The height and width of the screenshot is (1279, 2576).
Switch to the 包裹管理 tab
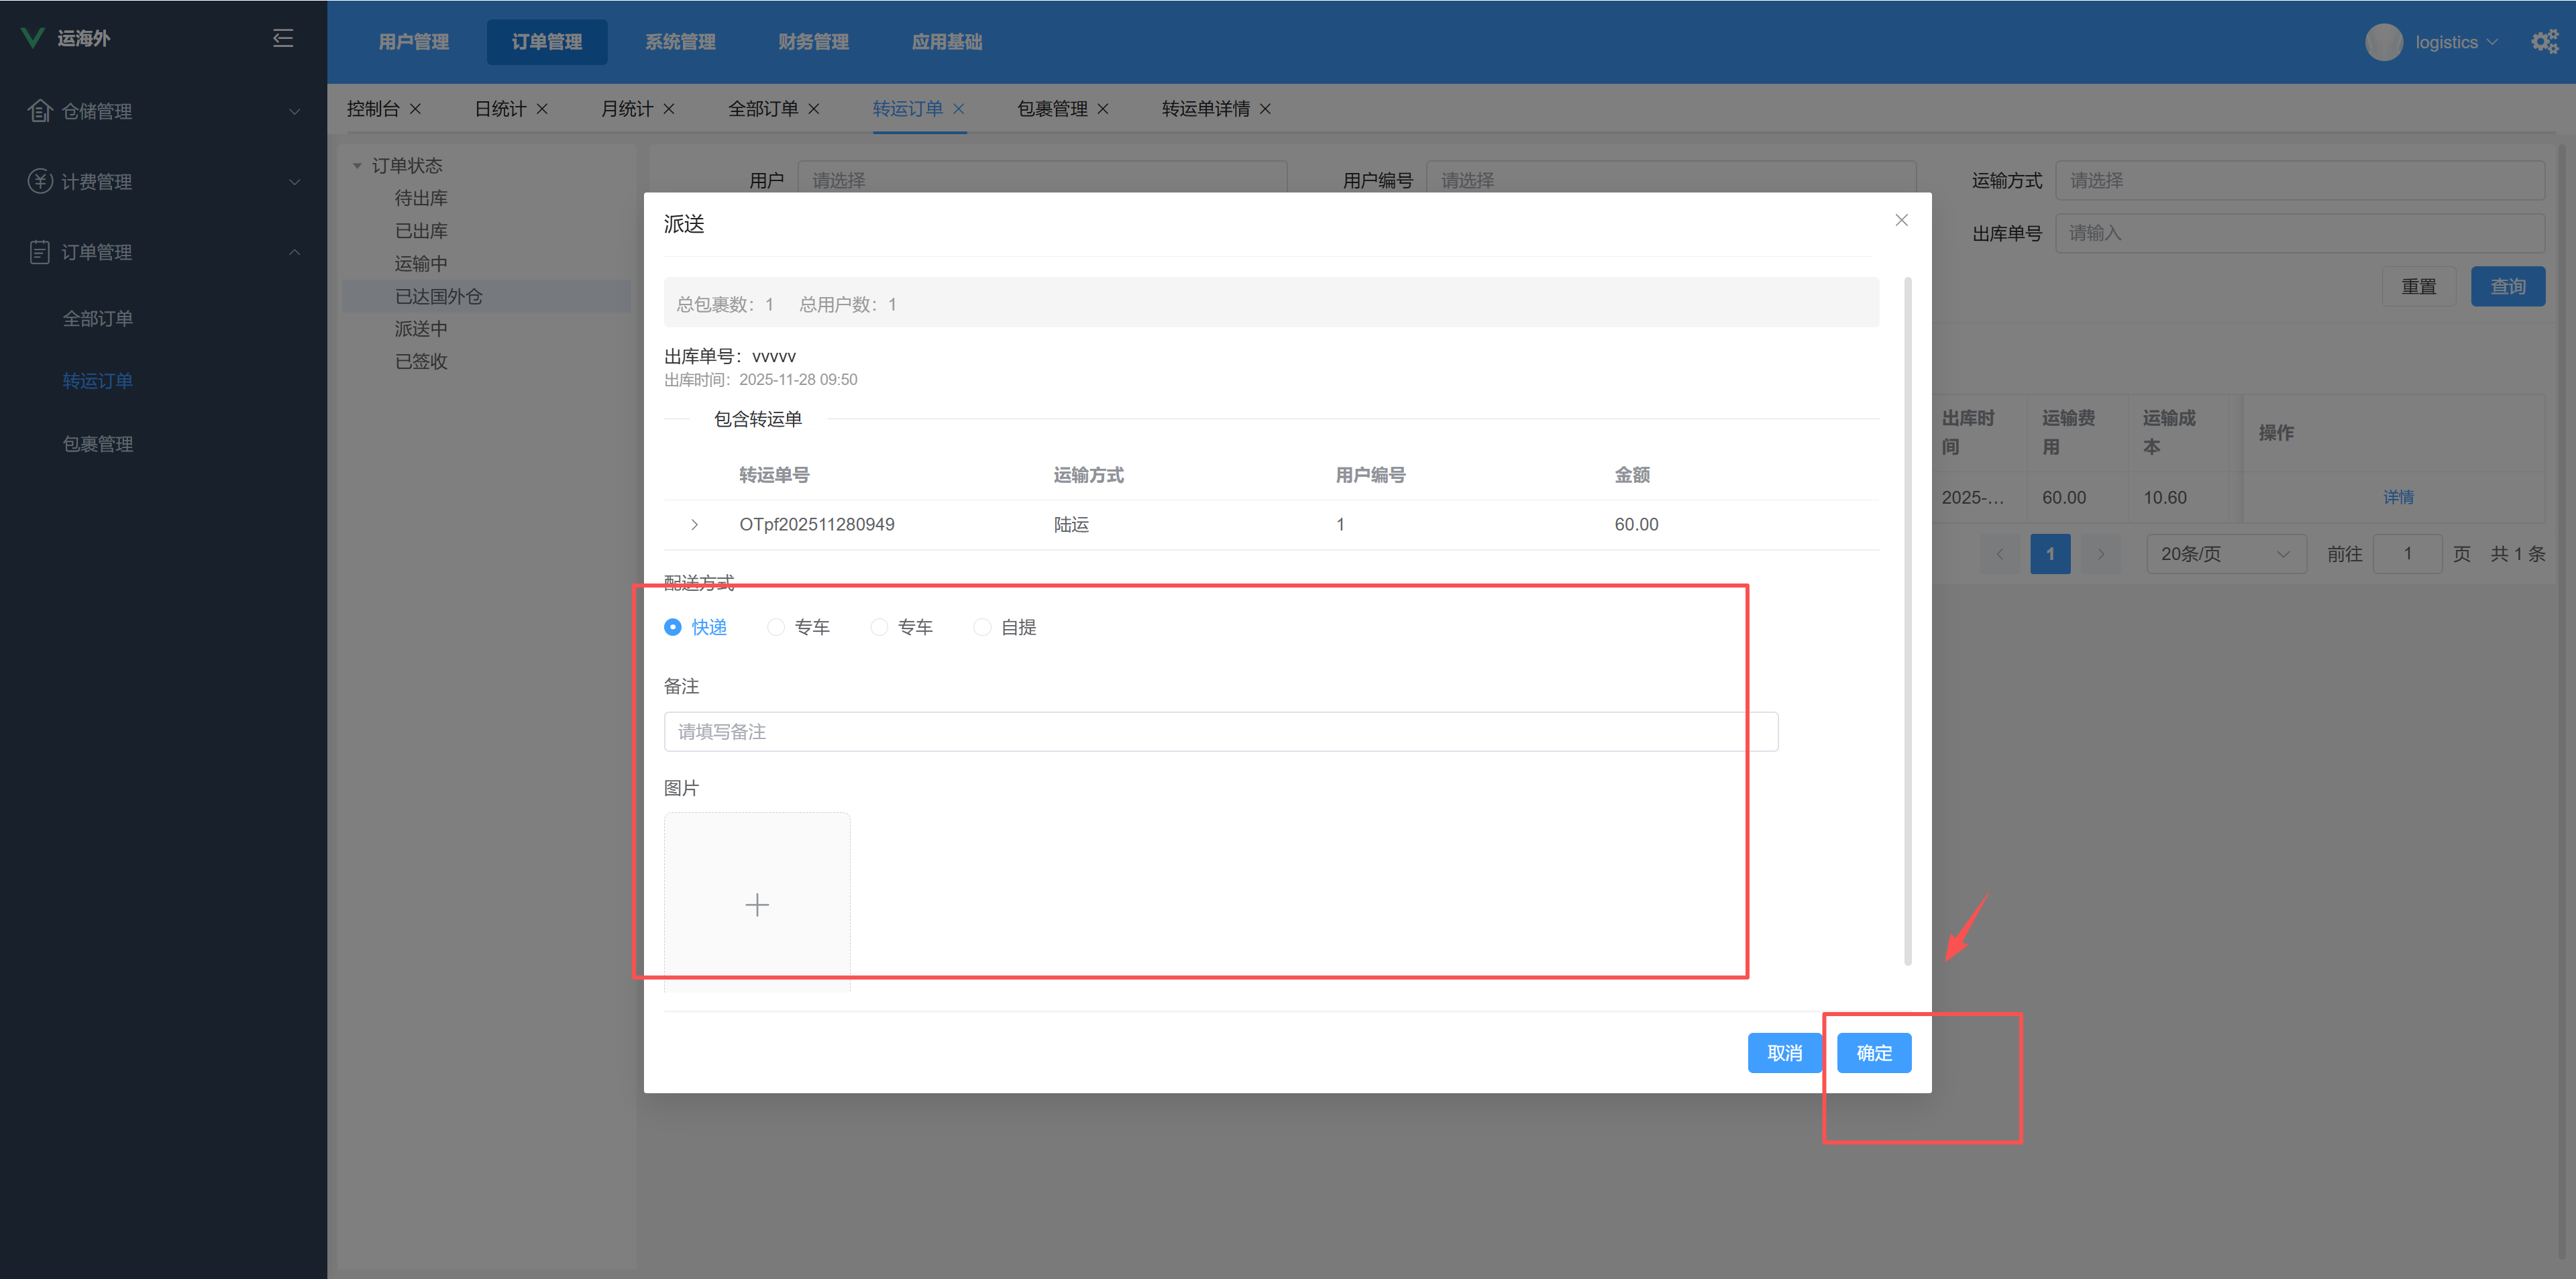coord(1052,109)
